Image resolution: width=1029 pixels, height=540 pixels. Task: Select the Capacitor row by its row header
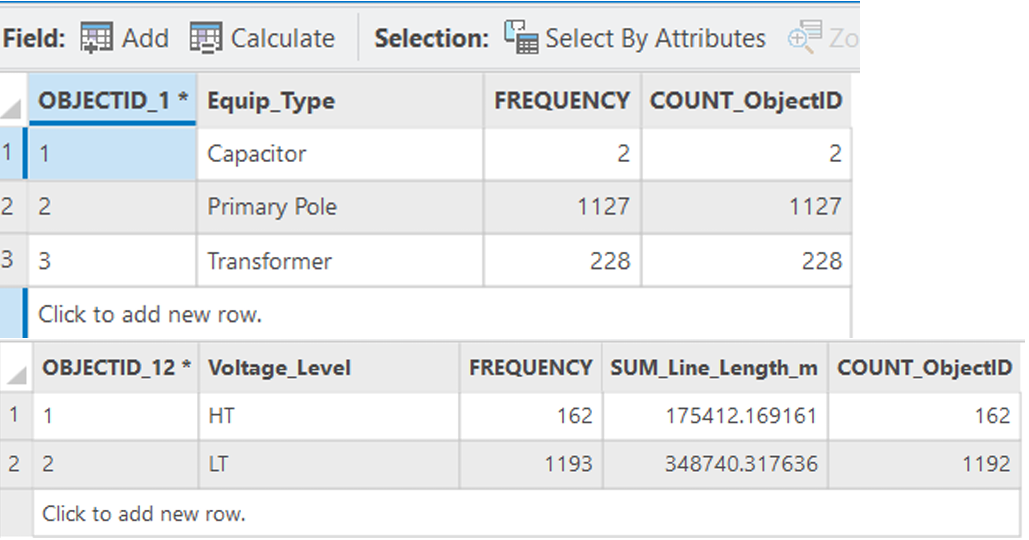coord(12,154)
